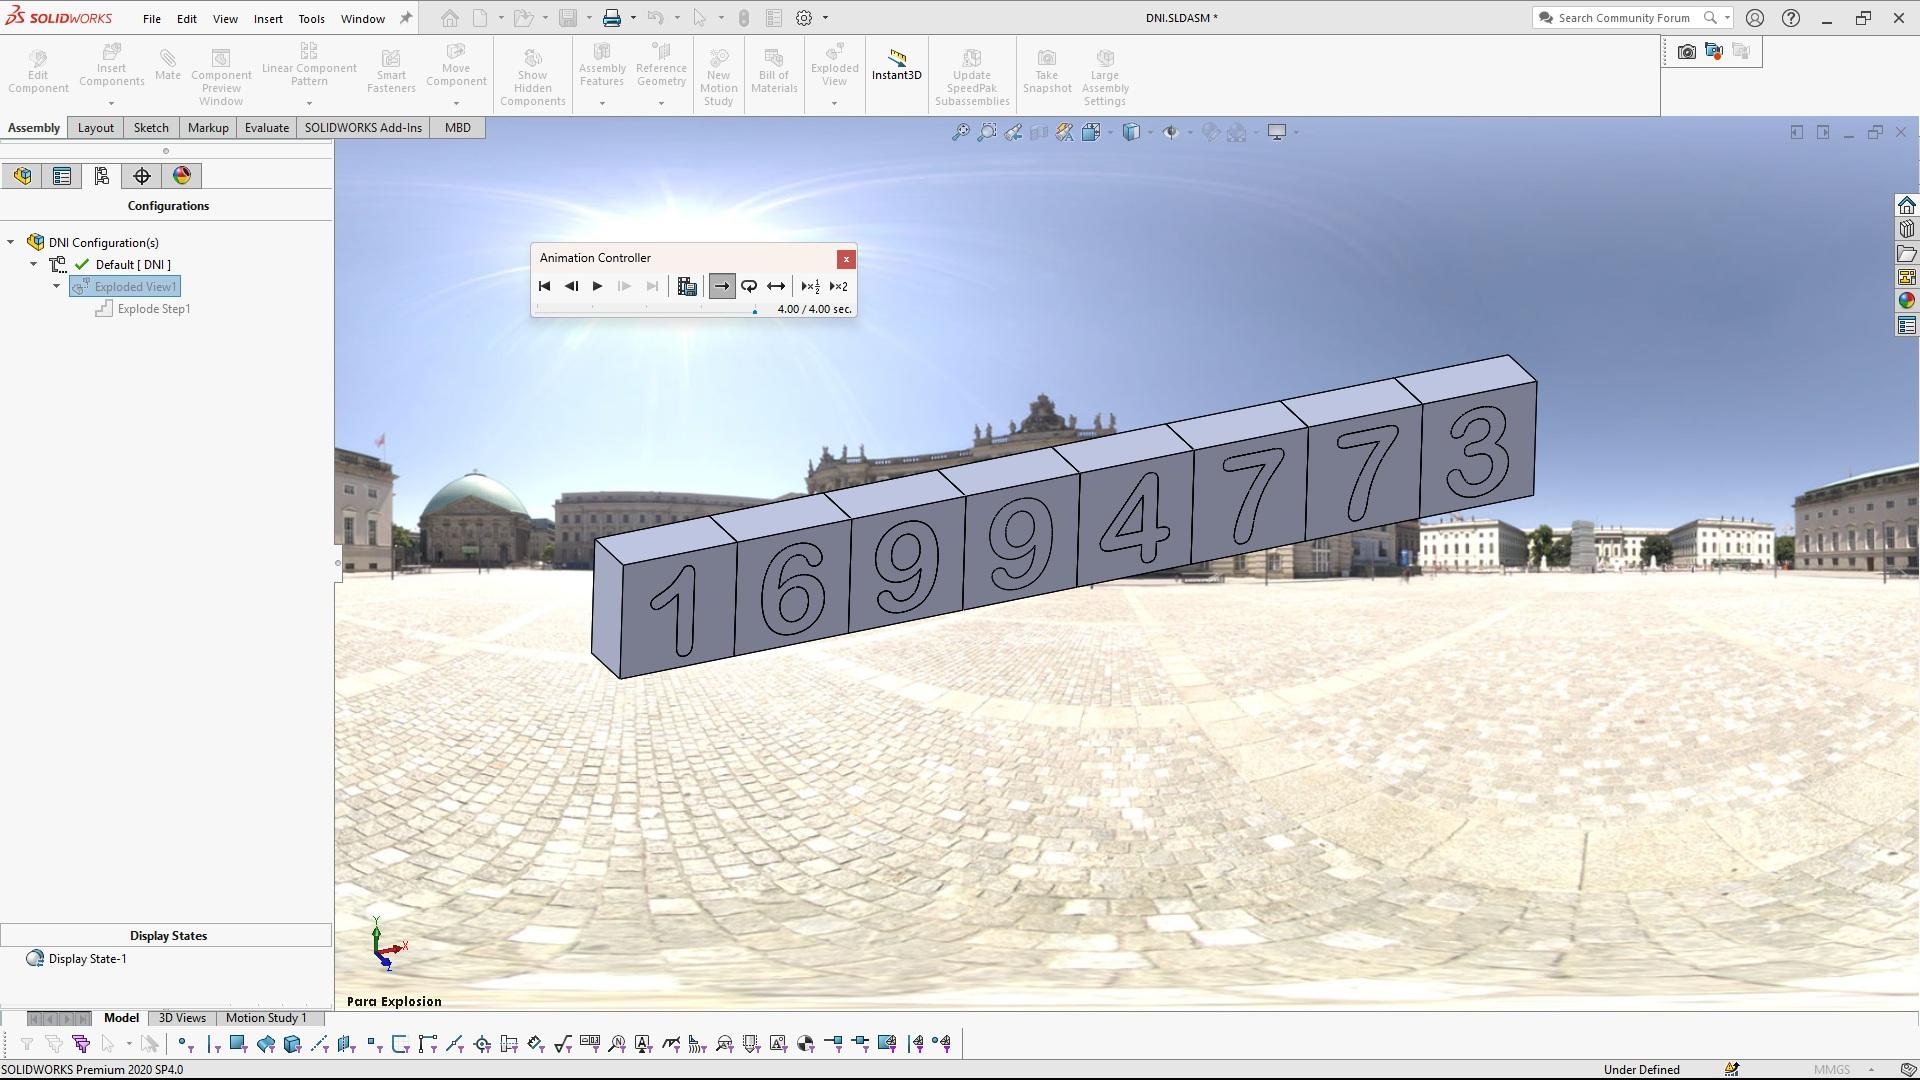Switch to the Sketch tab
The image size is (1920, 1080).
pyautogui.click(x=151, y=128)
